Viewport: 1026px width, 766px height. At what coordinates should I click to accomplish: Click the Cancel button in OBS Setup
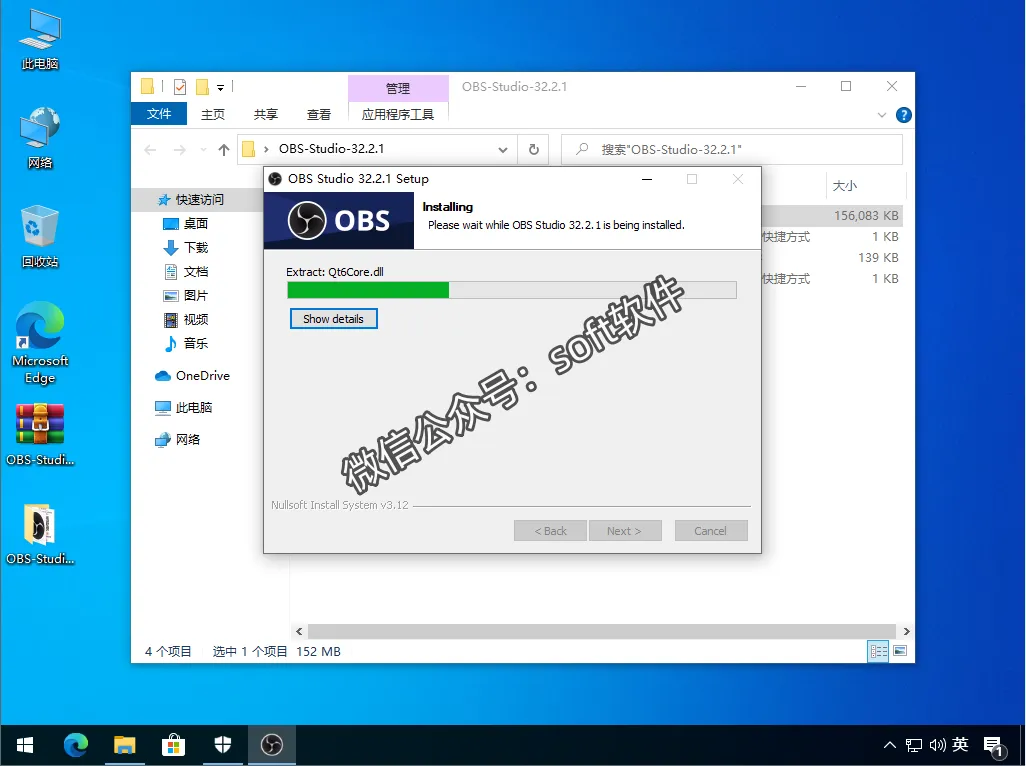click(711, 531)
